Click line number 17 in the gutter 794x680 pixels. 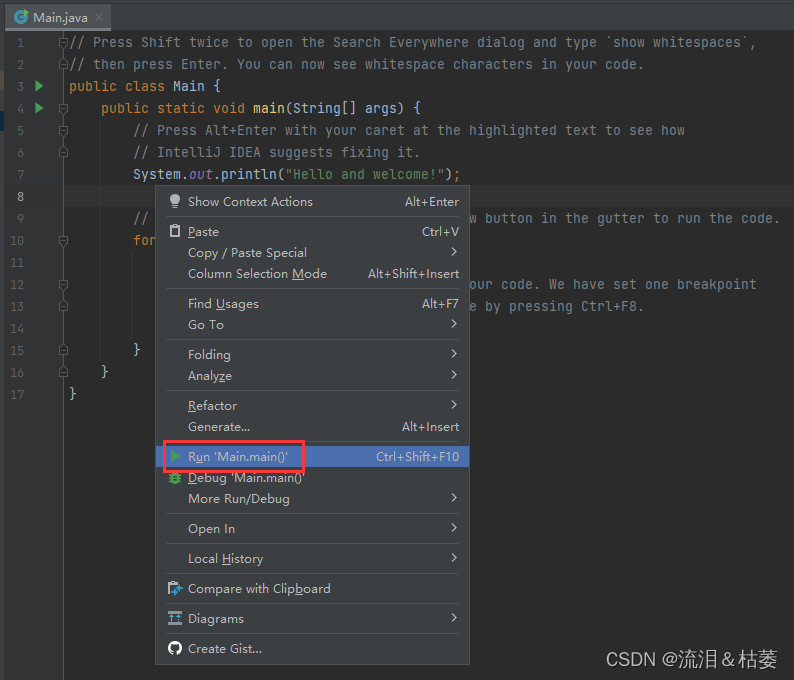coord(17,394)
